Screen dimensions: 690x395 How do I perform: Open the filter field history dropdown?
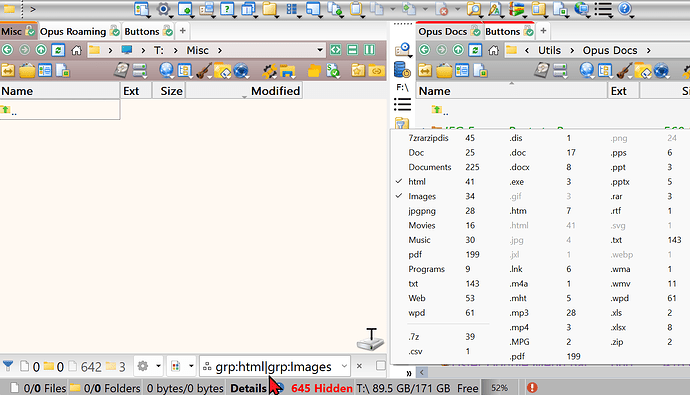[344, 366]
